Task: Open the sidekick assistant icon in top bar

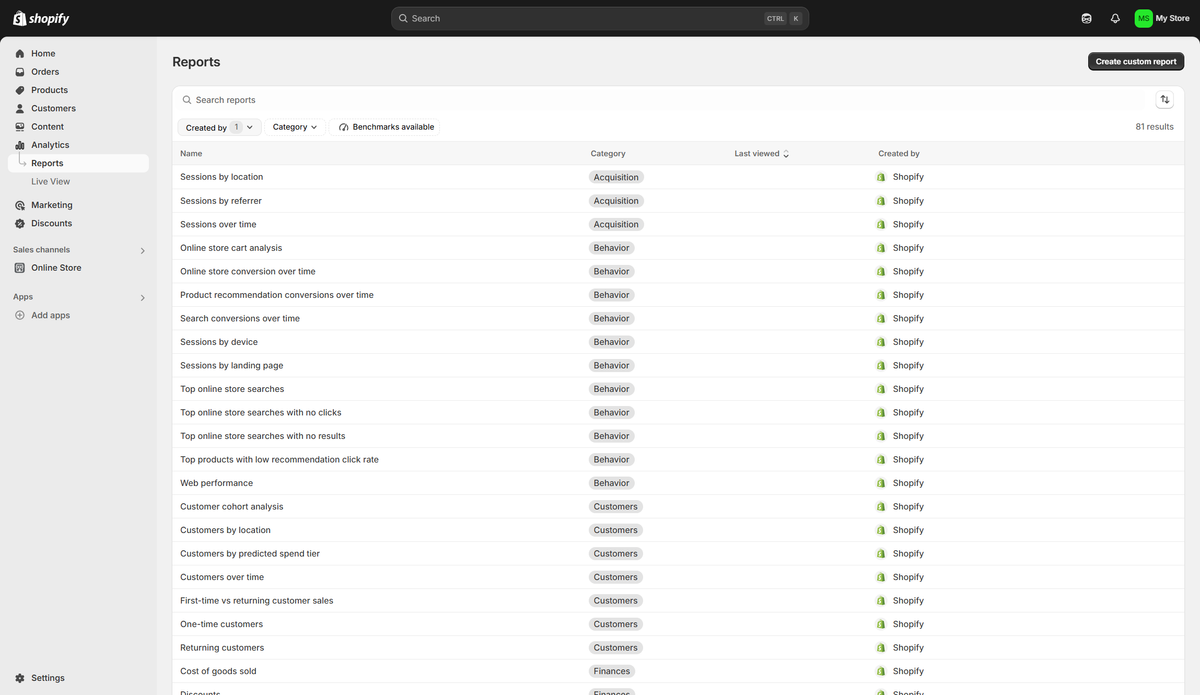Action: (1087, 18)
